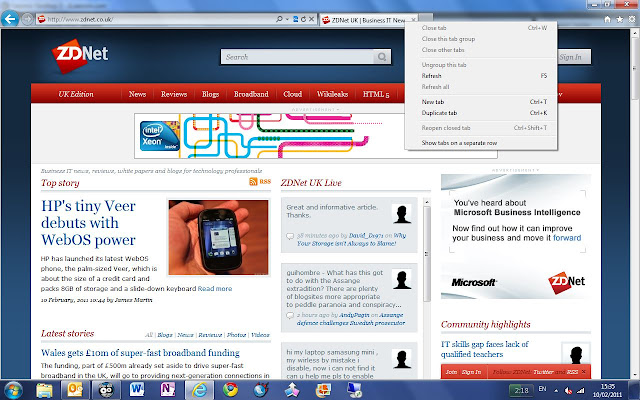Open Favorites star icon
This screenshot has width=640, height=400.
(x=620, y=19)
